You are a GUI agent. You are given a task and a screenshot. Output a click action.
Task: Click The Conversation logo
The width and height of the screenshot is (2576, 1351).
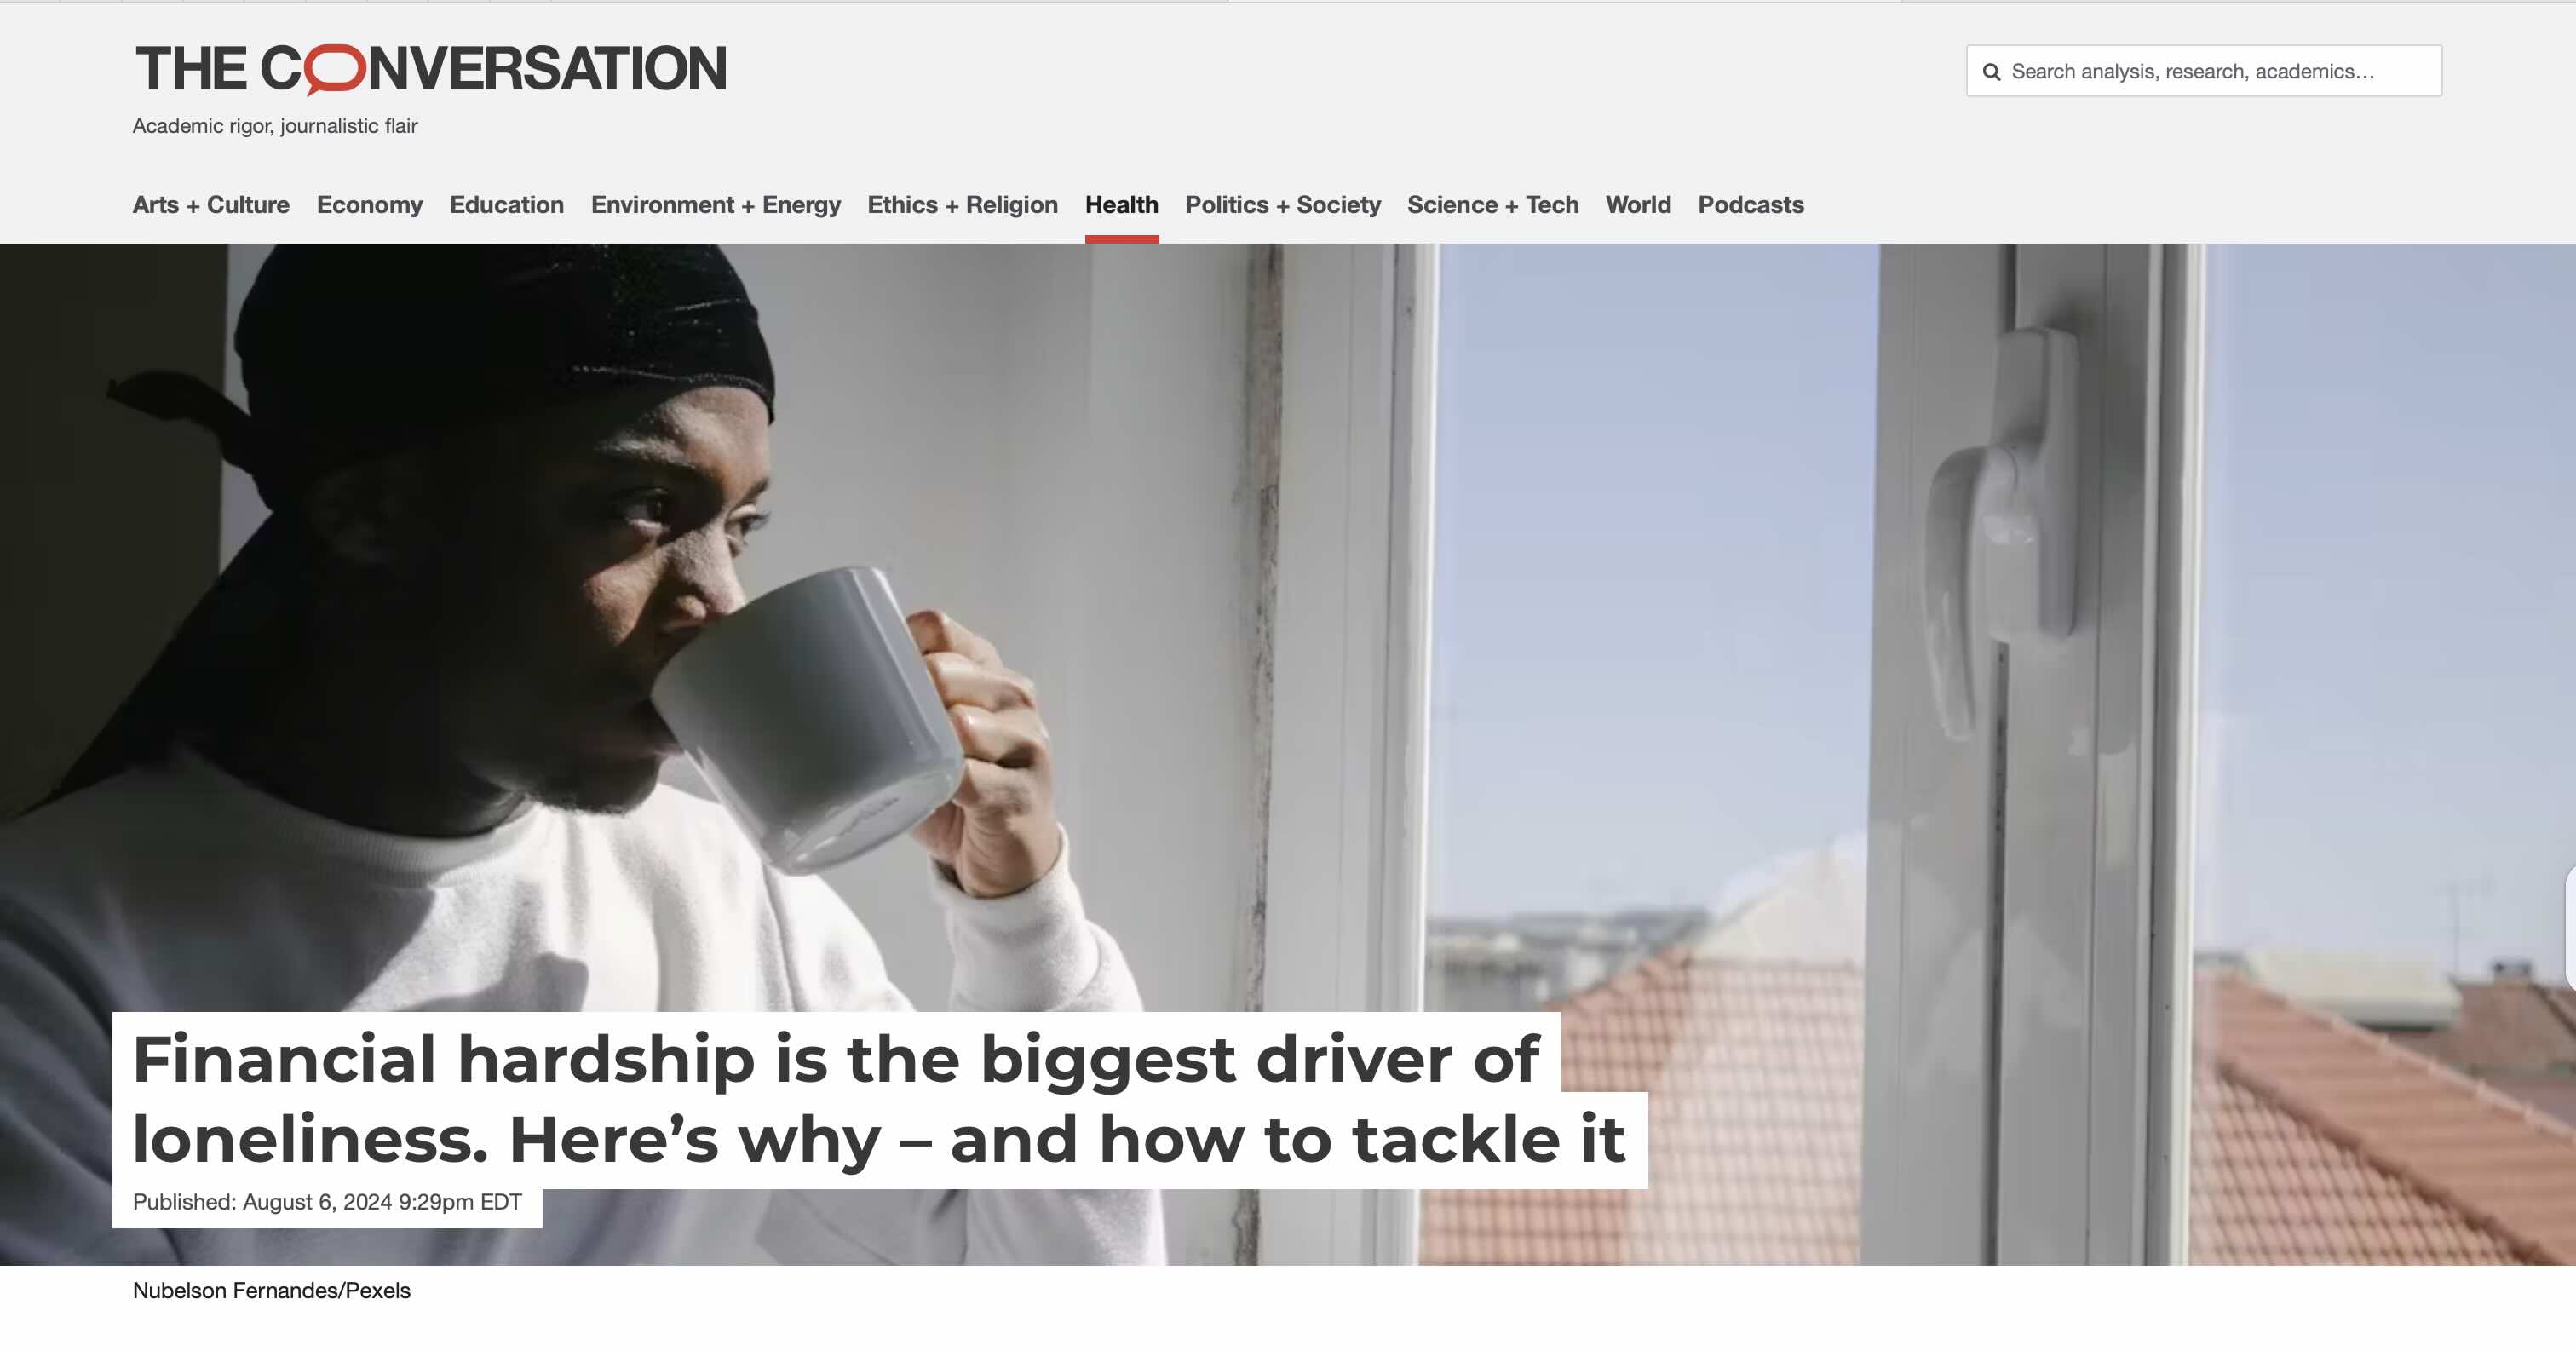tap(431, 69)
